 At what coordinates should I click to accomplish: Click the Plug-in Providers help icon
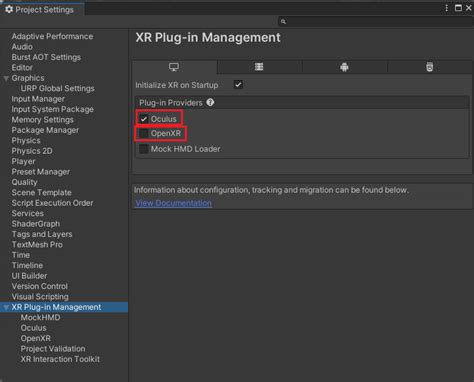[x=210, y=102]
